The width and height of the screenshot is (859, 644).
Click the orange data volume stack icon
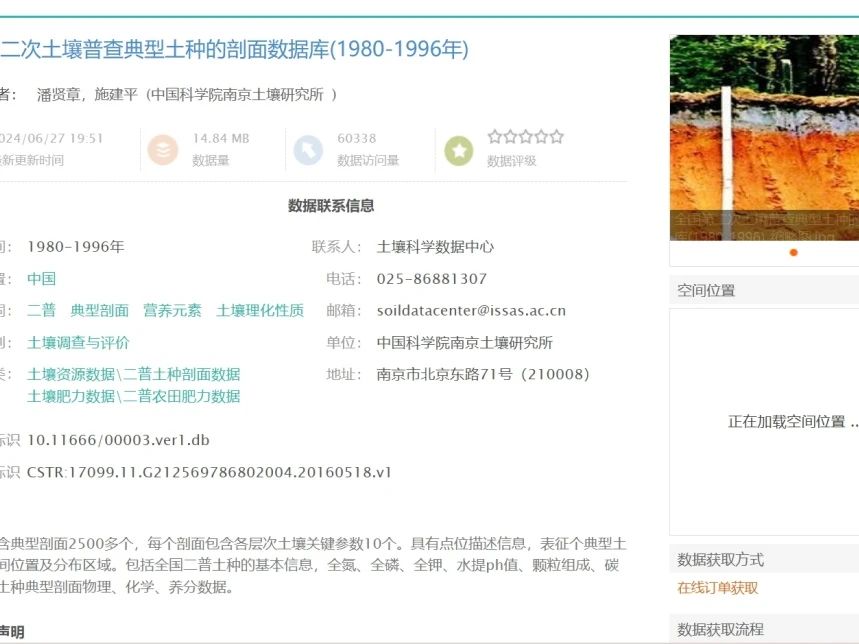click(x=163, y=150)
